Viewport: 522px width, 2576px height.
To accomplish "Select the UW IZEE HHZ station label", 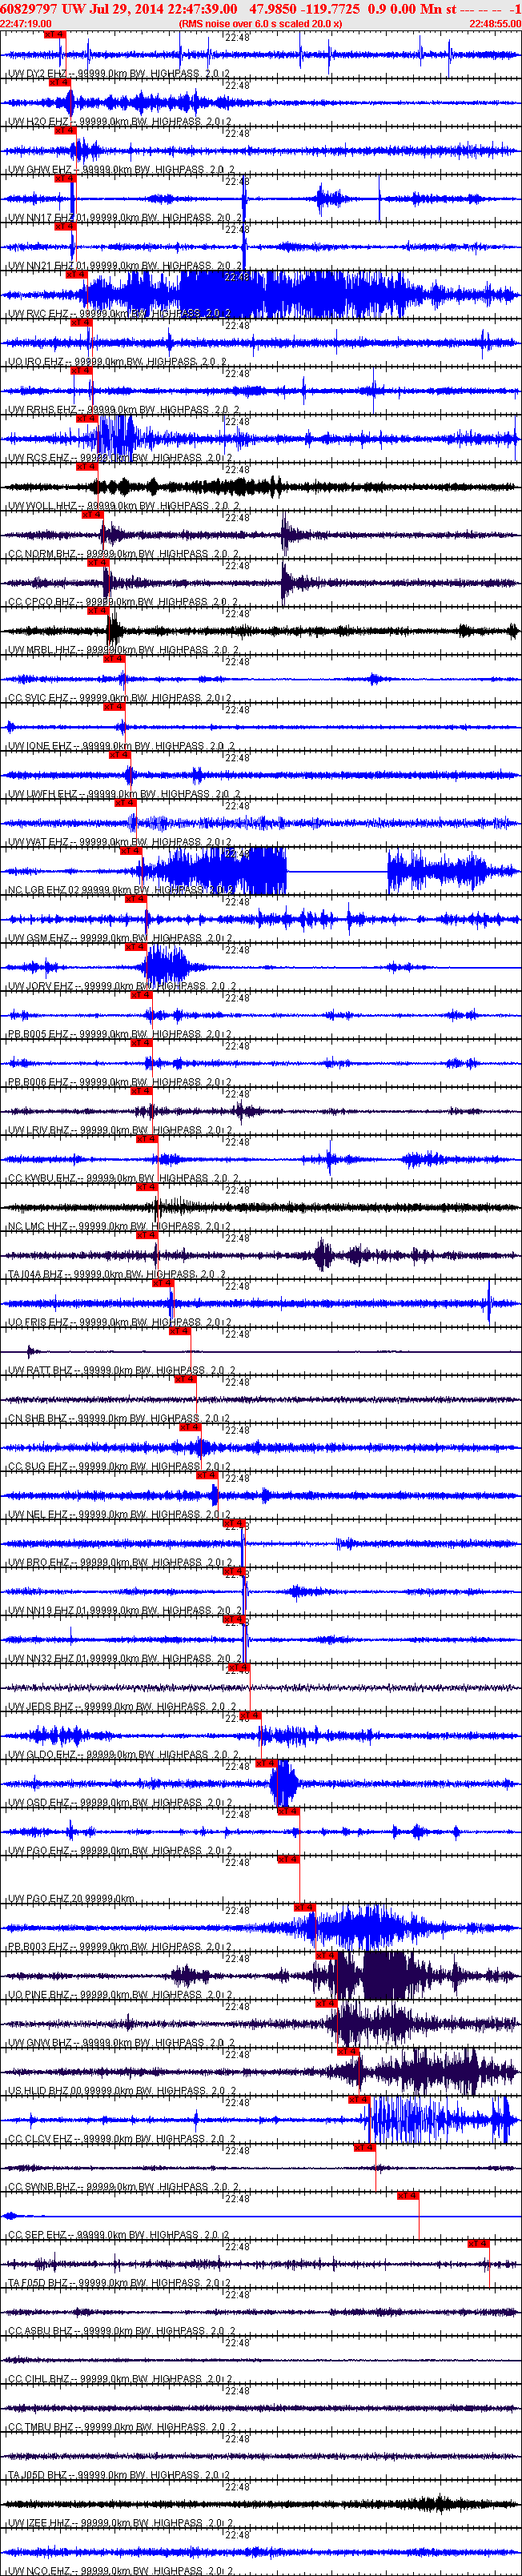I will [119, 2522].
